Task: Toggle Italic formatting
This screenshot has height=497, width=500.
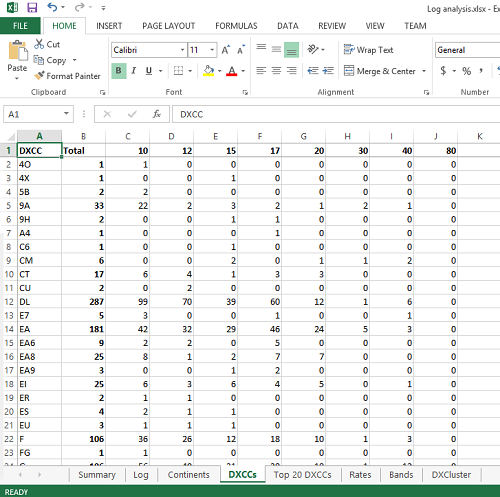Action: point(134,71)
